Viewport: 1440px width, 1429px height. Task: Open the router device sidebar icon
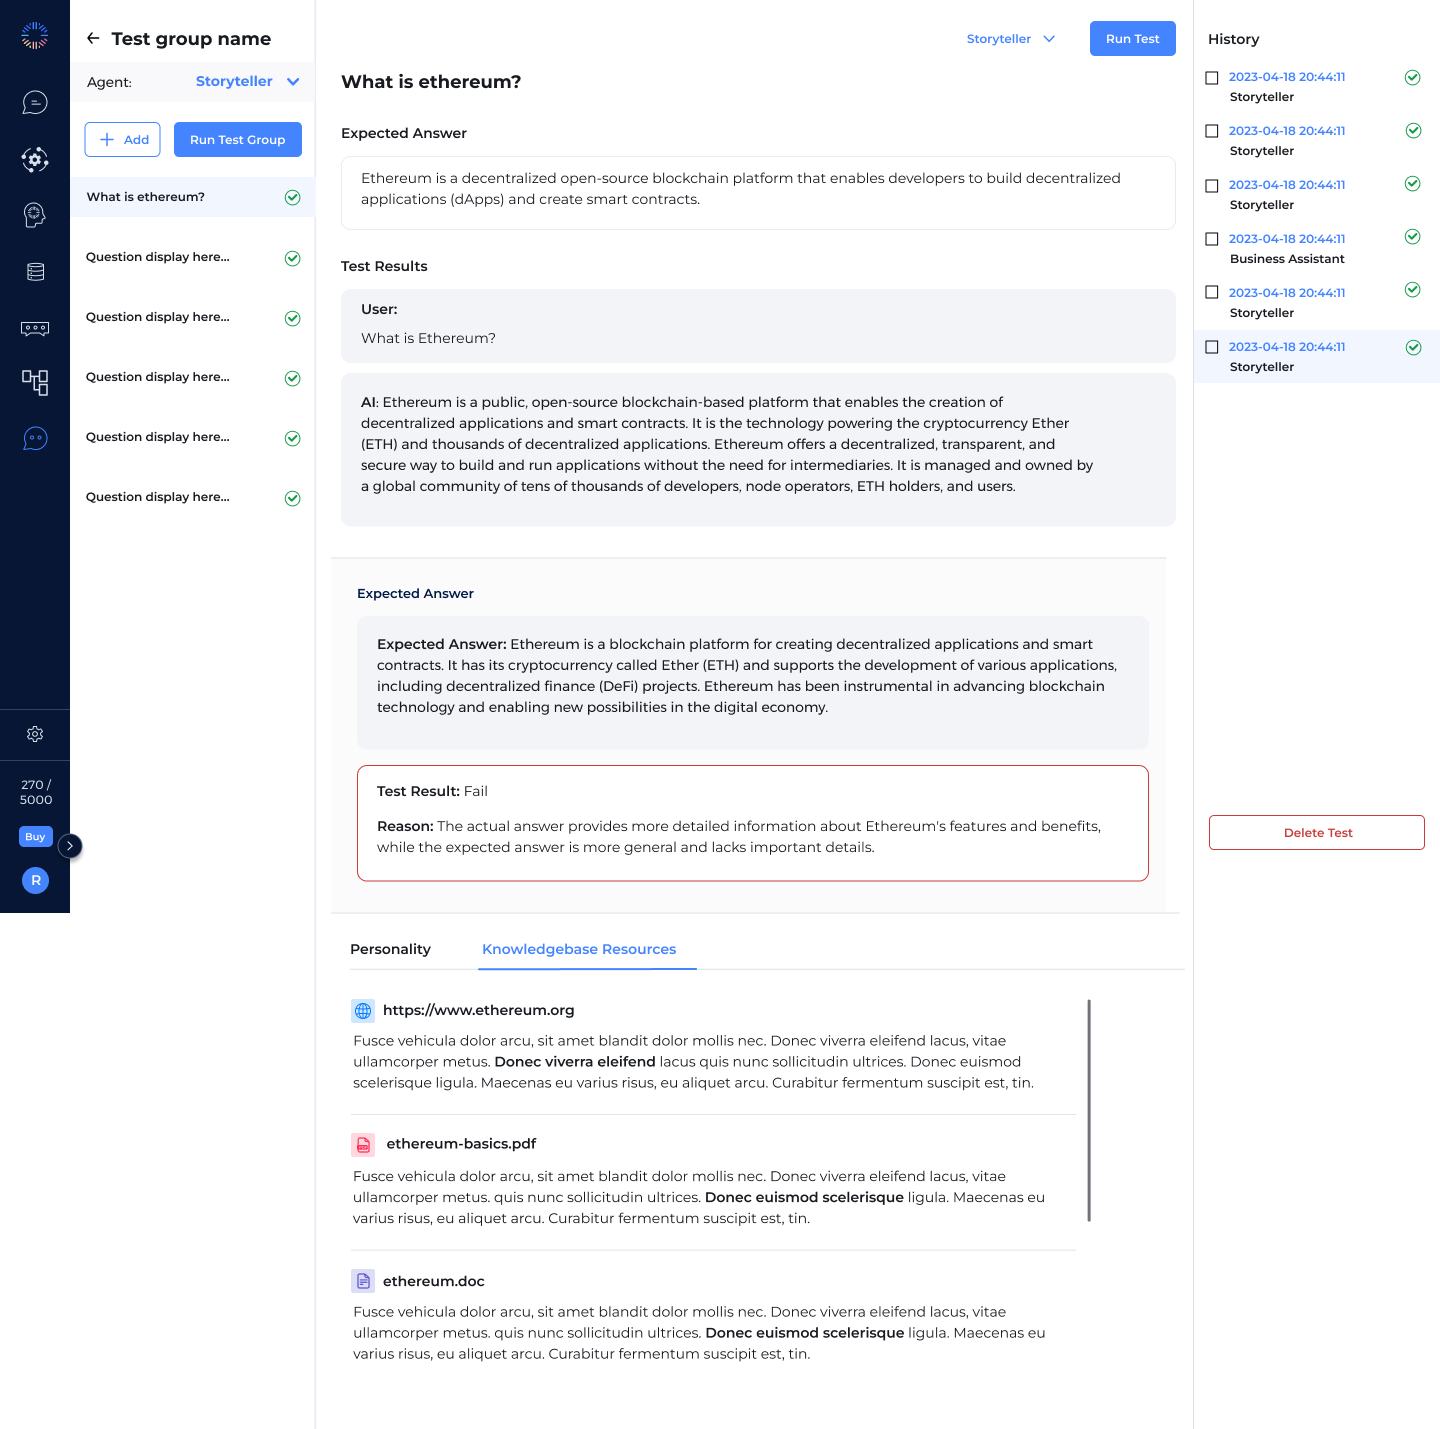35,328
